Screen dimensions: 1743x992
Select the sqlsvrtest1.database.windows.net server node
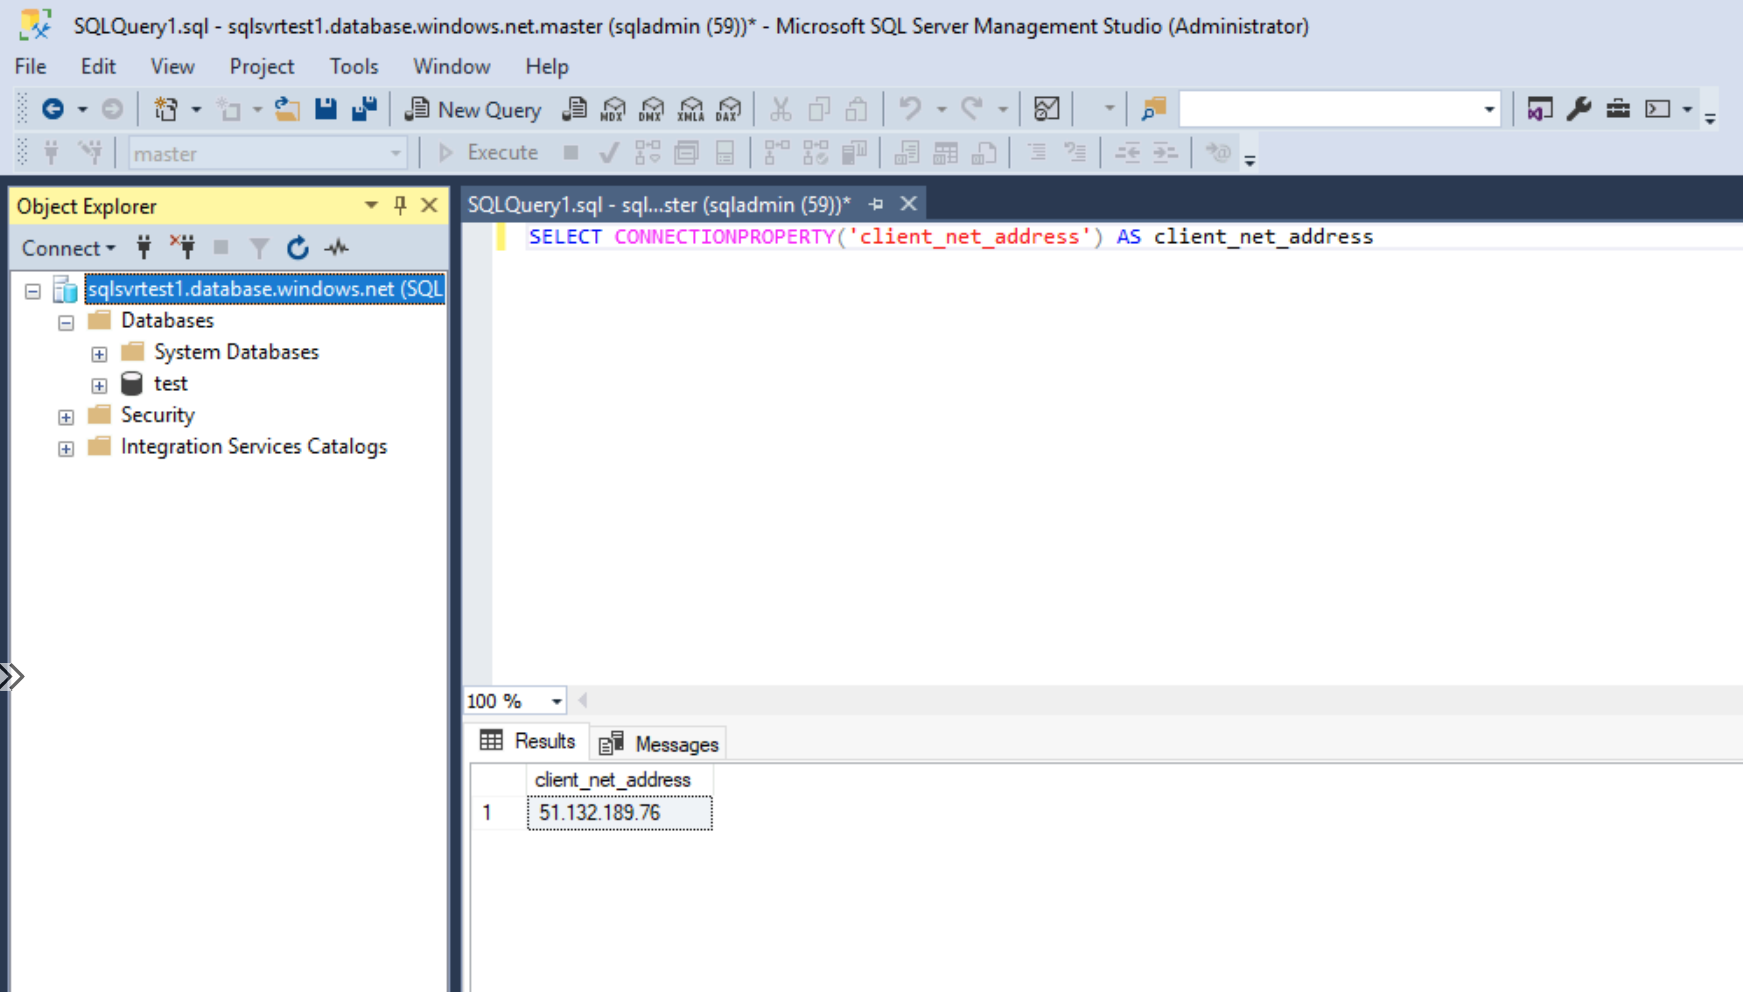click(265, 289)
